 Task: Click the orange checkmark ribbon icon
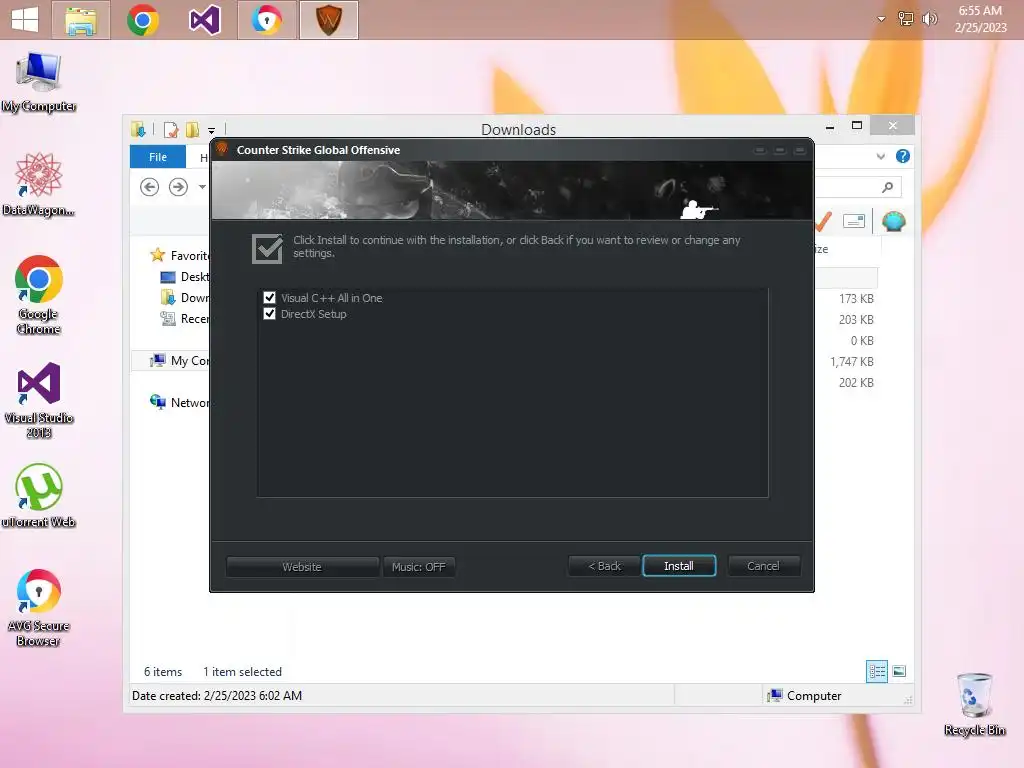(x=824, y=221)
